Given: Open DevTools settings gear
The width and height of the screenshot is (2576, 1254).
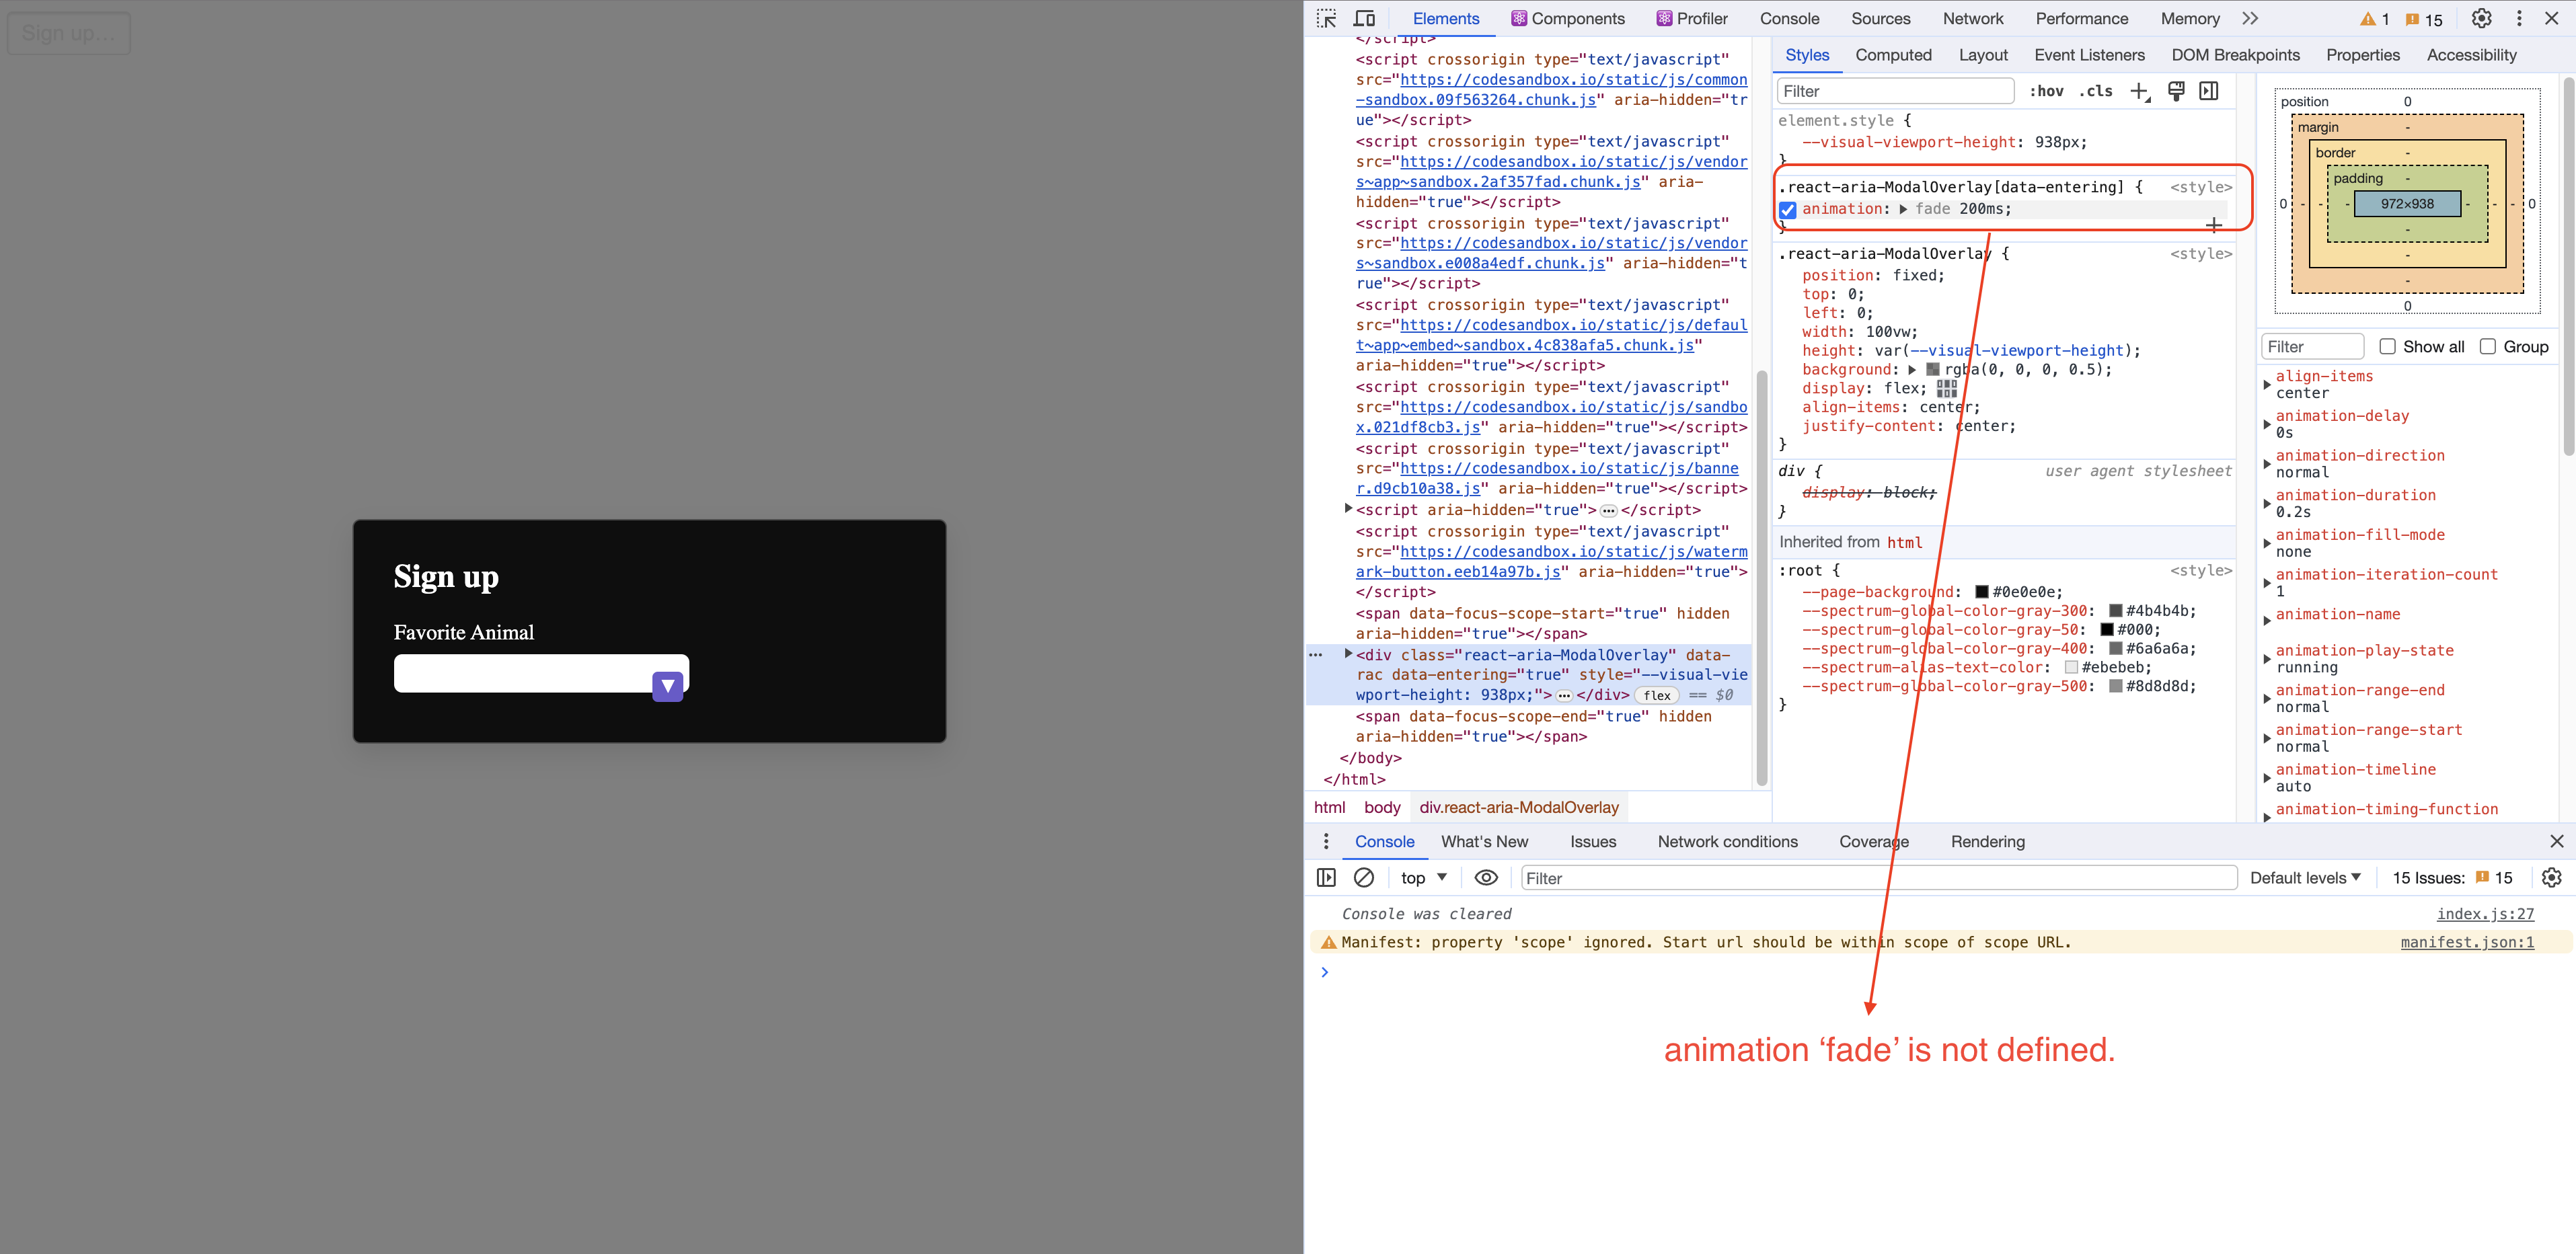Looking at the screenshot, I should pos(2481,19).
